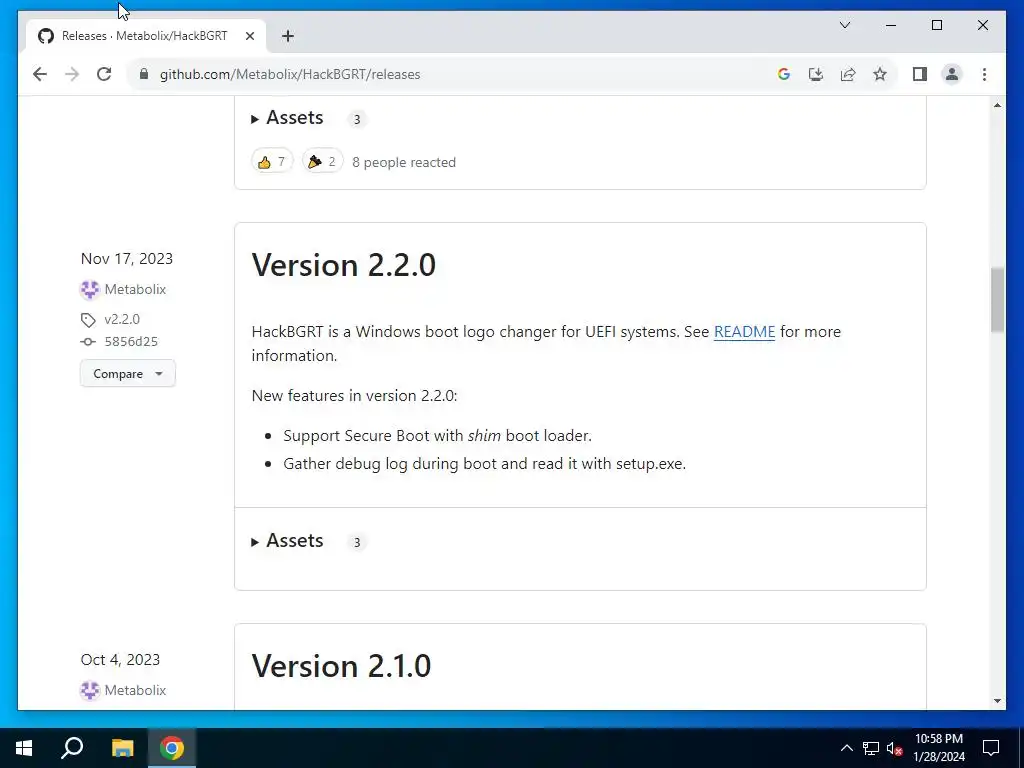Click the tag icon beside v2.2.0
This screenshot has width=1024, height=768.
88,320
